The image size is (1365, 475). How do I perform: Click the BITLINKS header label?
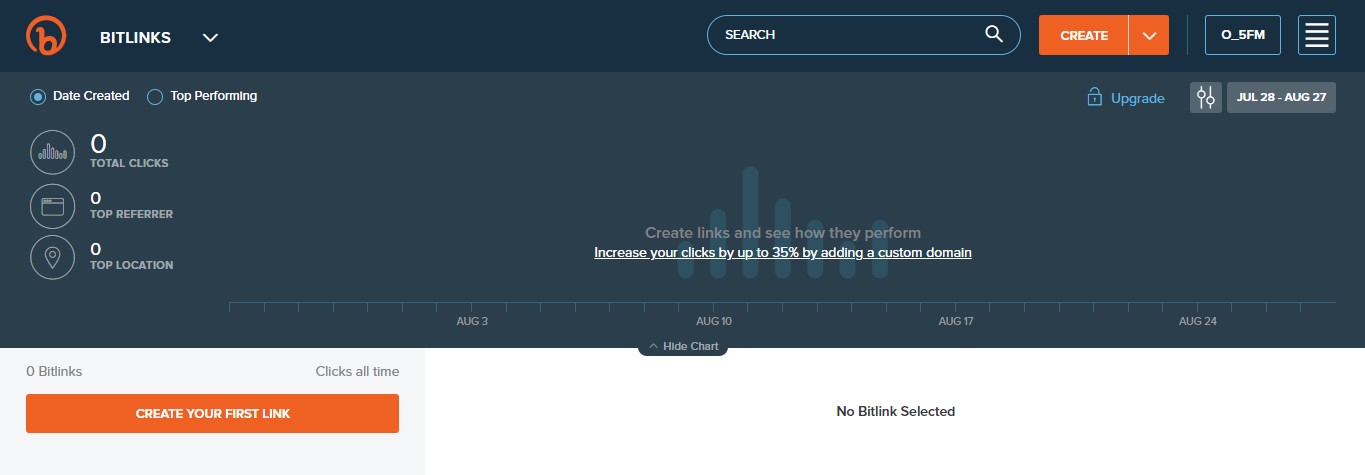(135, 38)
